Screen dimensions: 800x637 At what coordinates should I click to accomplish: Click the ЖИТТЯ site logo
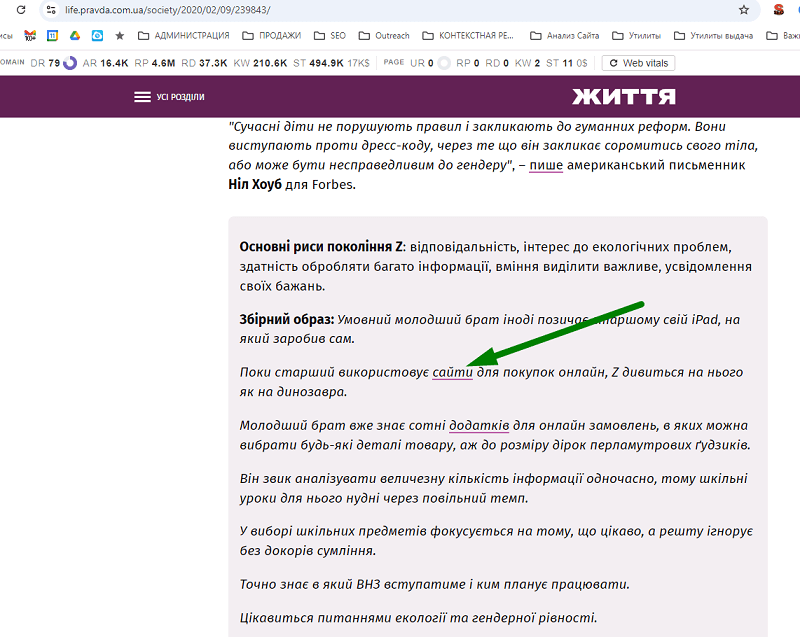coord(623,96)
